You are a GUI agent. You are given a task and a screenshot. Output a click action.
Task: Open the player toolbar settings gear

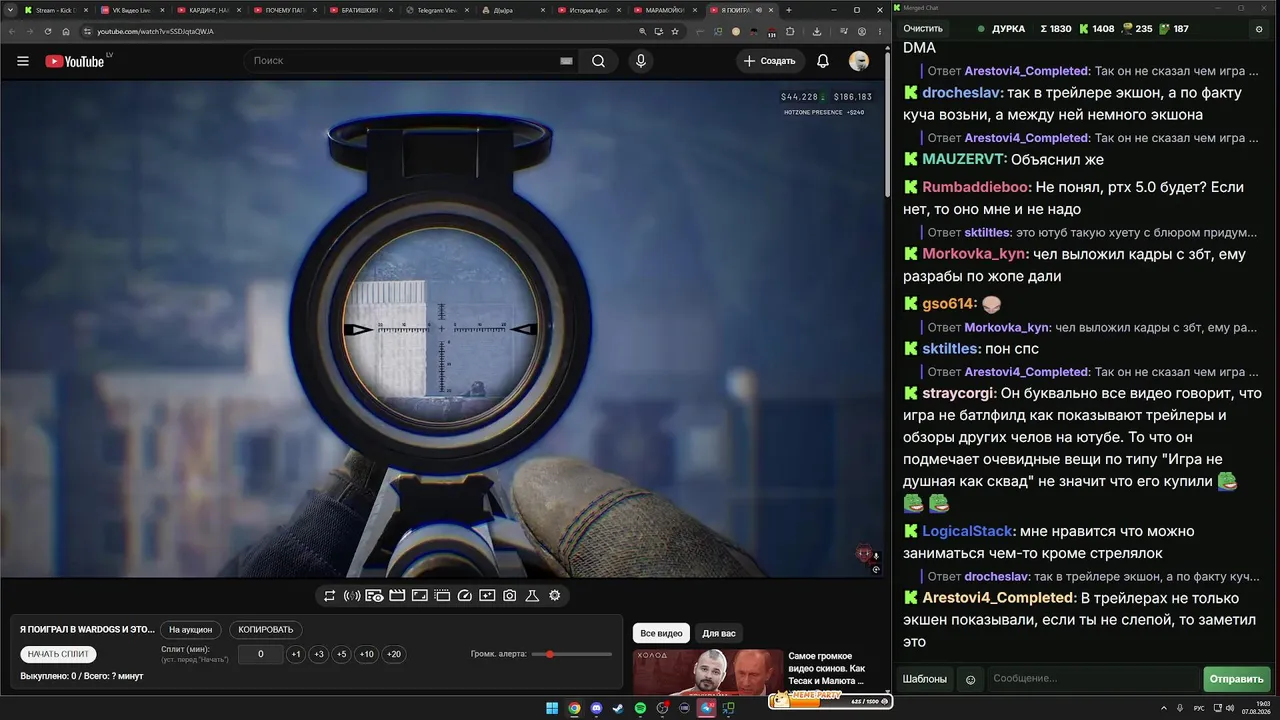click(555, 595)
